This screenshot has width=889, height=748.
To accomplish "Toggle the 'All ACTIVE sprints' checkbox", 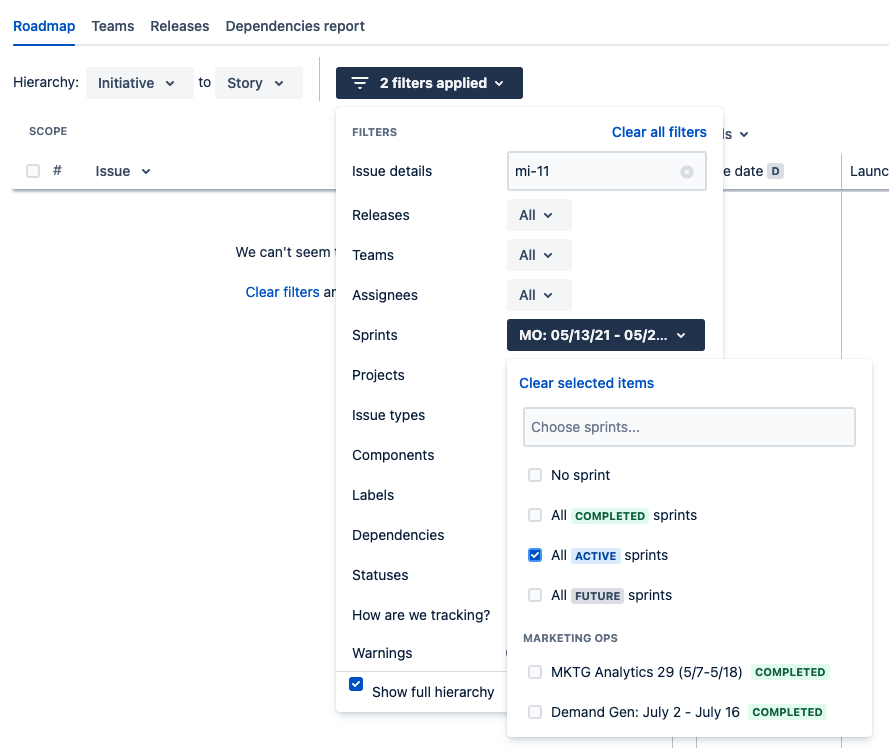I will point(535,555).
